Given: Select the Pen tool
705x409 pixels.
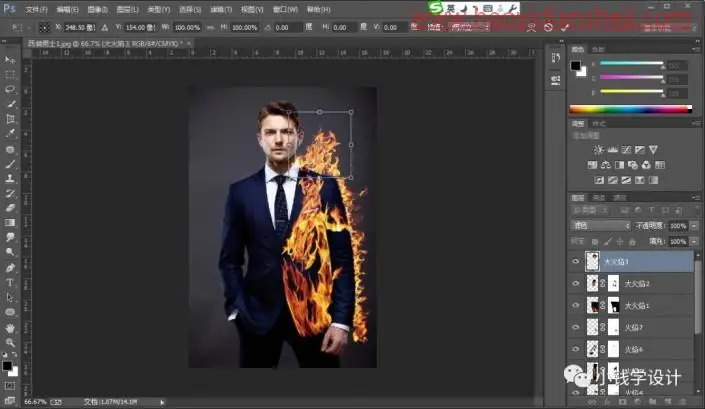Looking at the screenshot, I should tap(10, 268).
